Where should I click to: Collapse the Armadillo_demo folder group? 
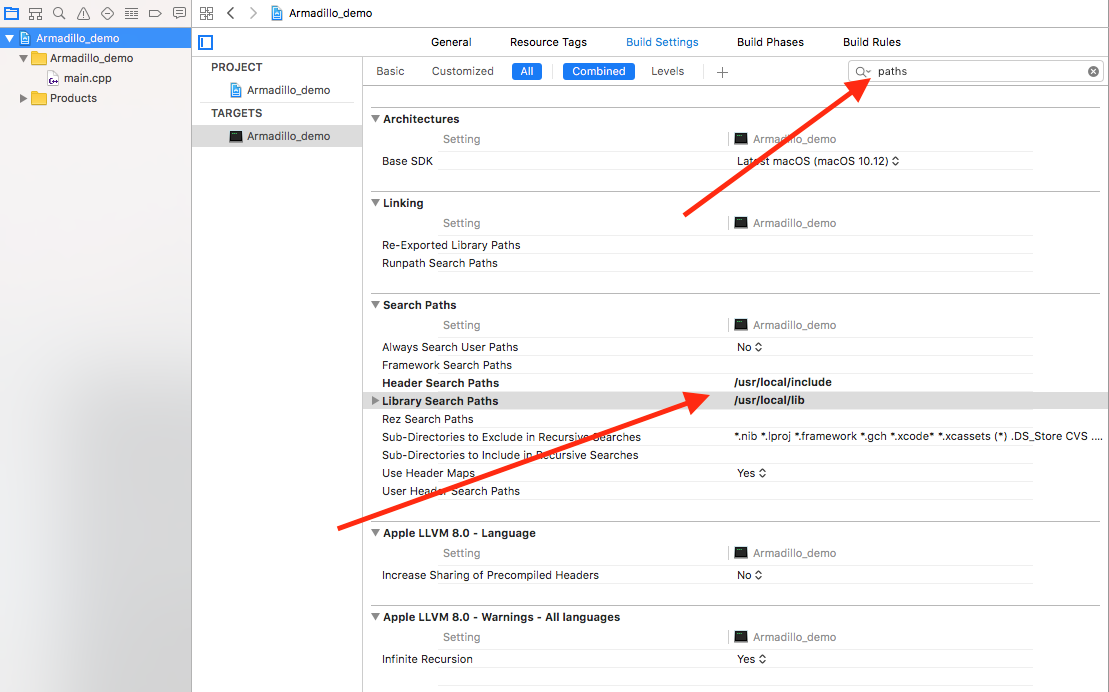(23, 58)
